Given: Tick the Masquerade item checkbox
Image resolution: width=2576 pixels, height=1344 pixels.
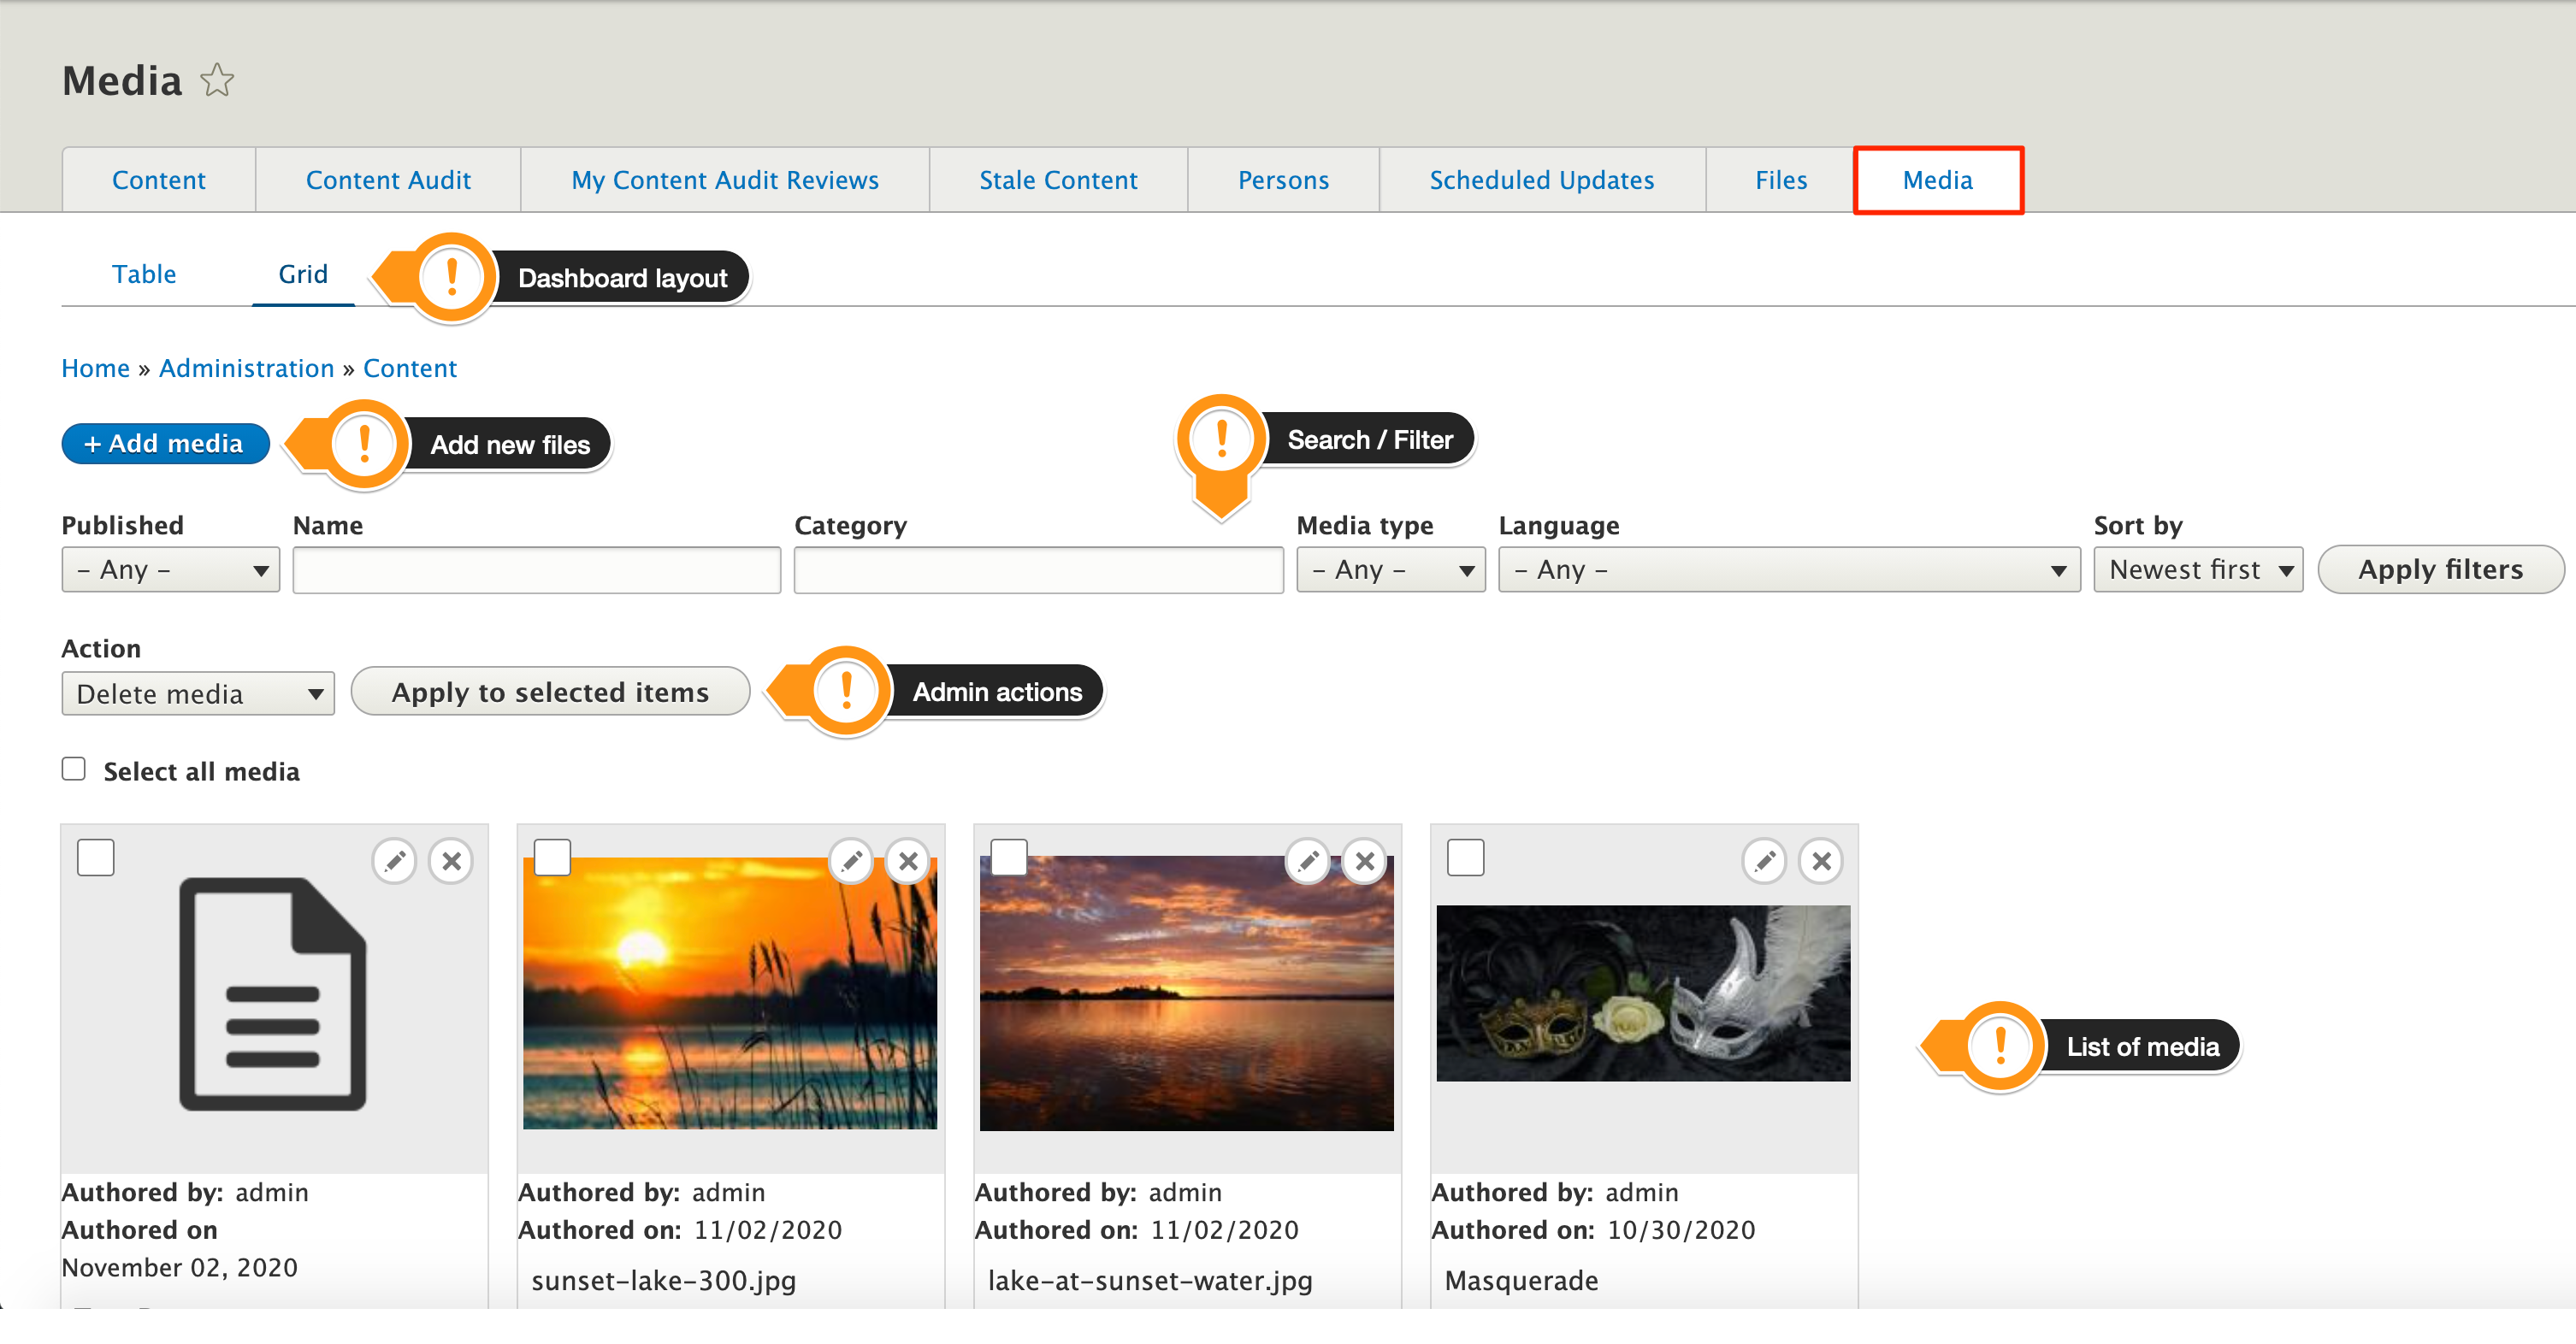Looking at the screenshot, I should (x=1465, y=857).
